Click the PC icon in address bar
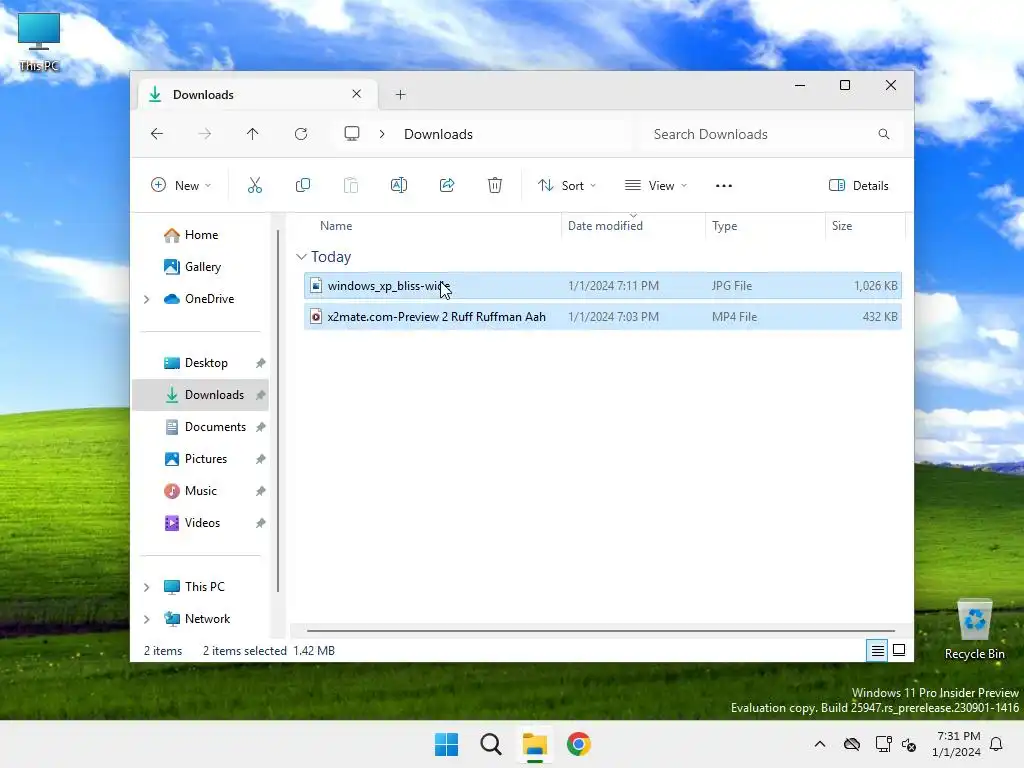 [352, 134]
